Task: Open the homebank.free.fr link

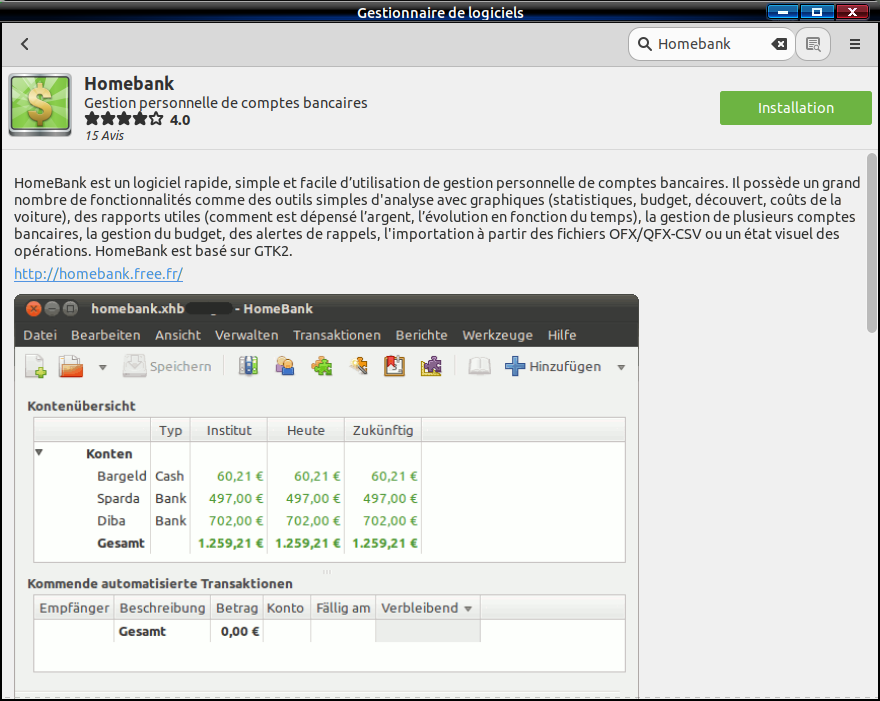Action: [x=98, y=273]
